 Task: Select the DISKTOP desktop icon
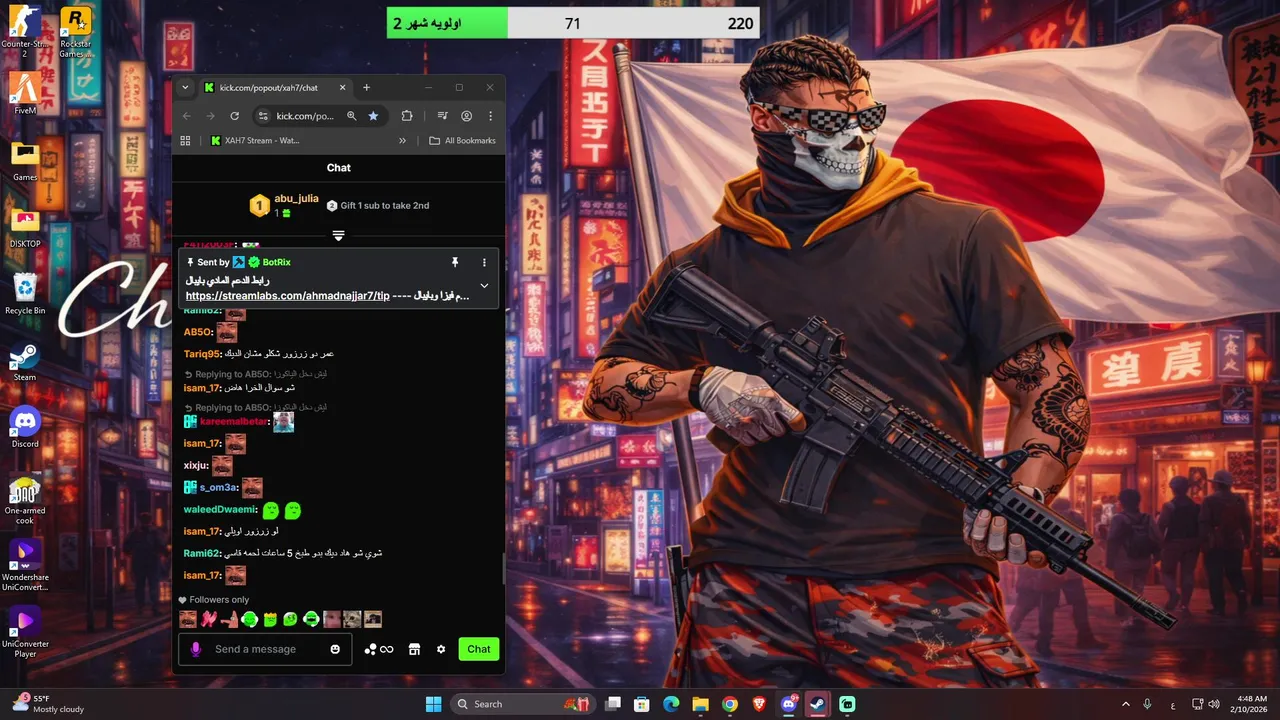click(25, 228)
